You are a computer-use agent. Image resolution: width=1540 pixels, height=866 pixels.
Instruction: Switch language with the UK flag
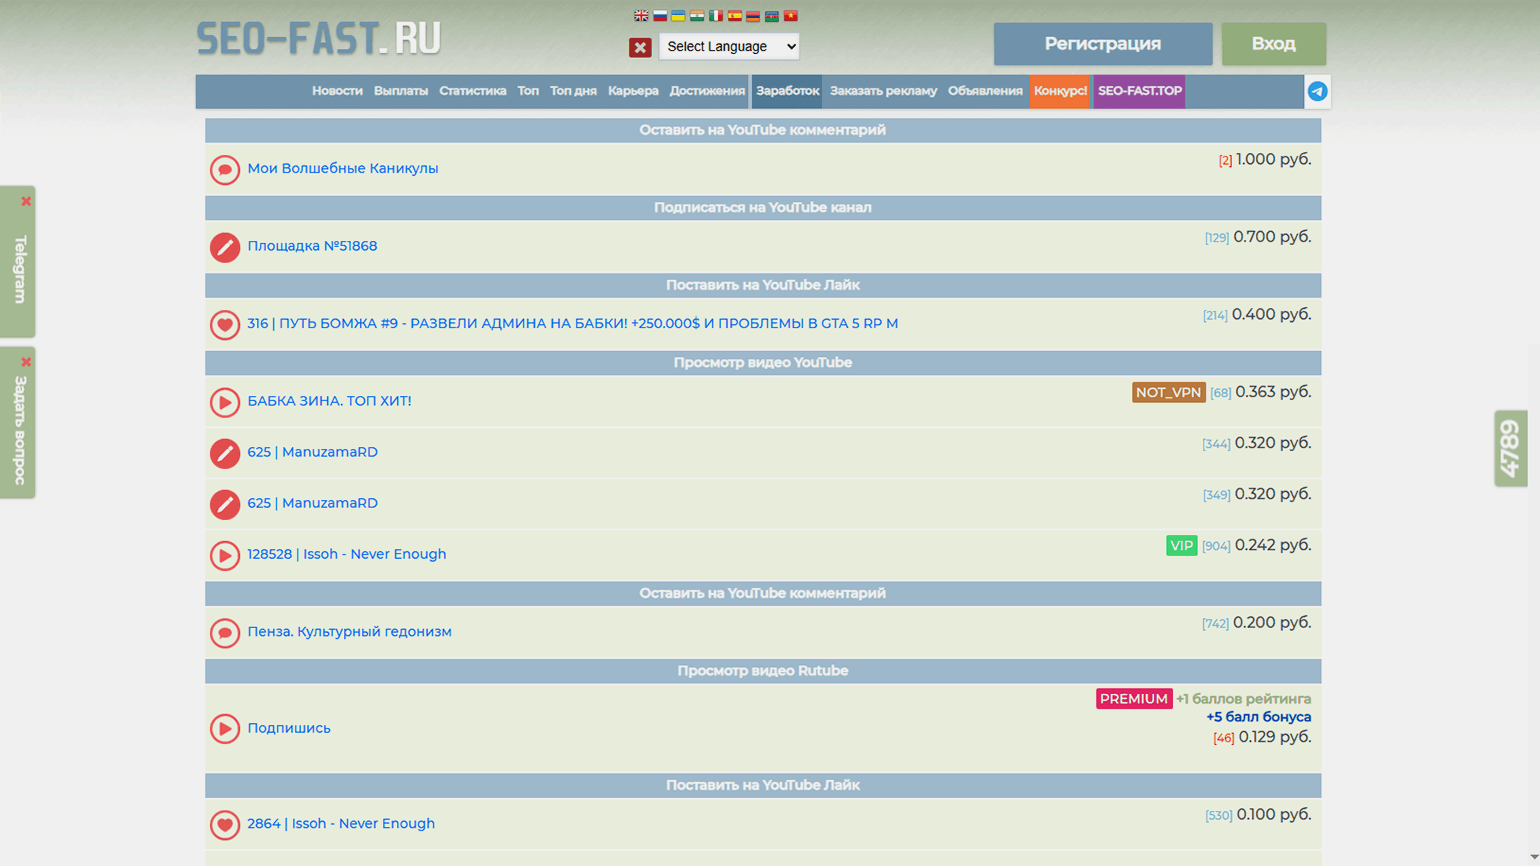click(641, 16)
